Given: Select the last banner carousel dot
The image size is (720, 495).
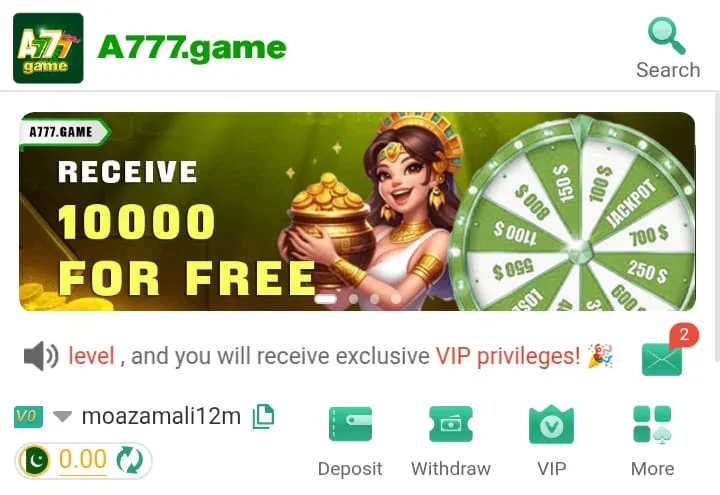Looking at the screenshot, I should (x=395, y=299).
